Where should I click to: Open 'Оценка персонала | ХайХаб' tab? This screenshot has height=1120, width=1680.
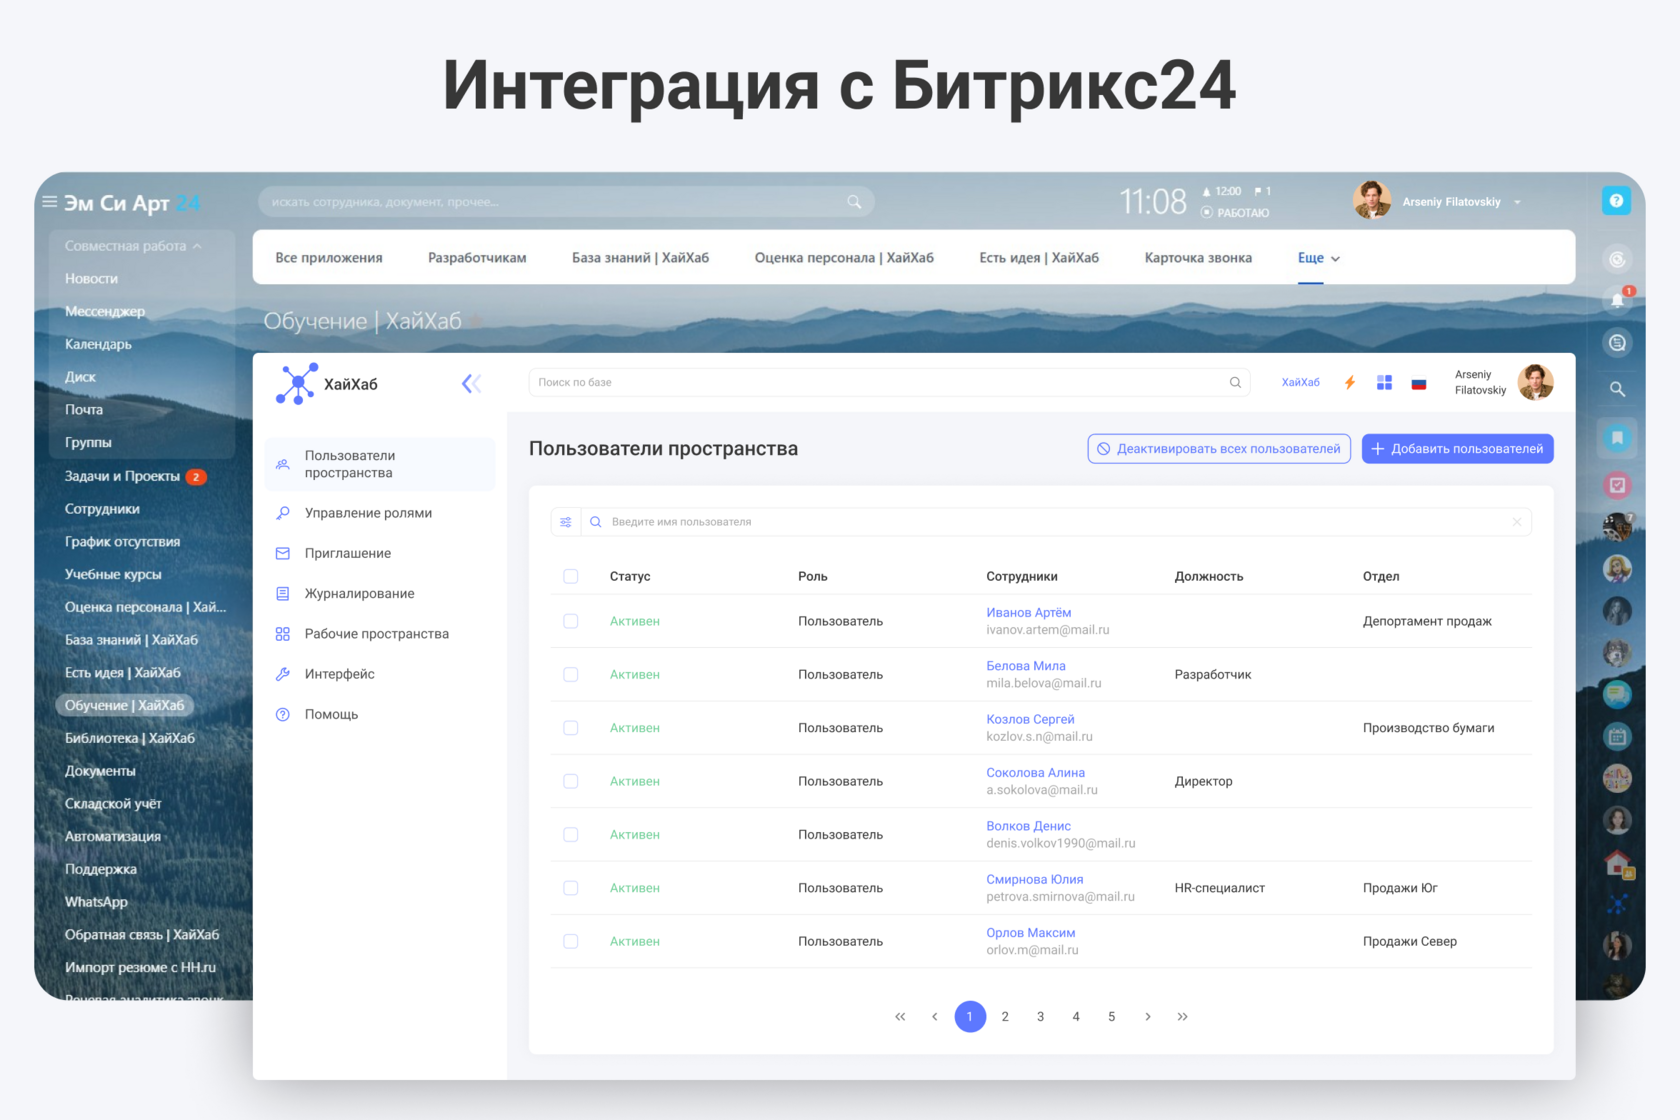pyautogui.click(x=844, y=258)
